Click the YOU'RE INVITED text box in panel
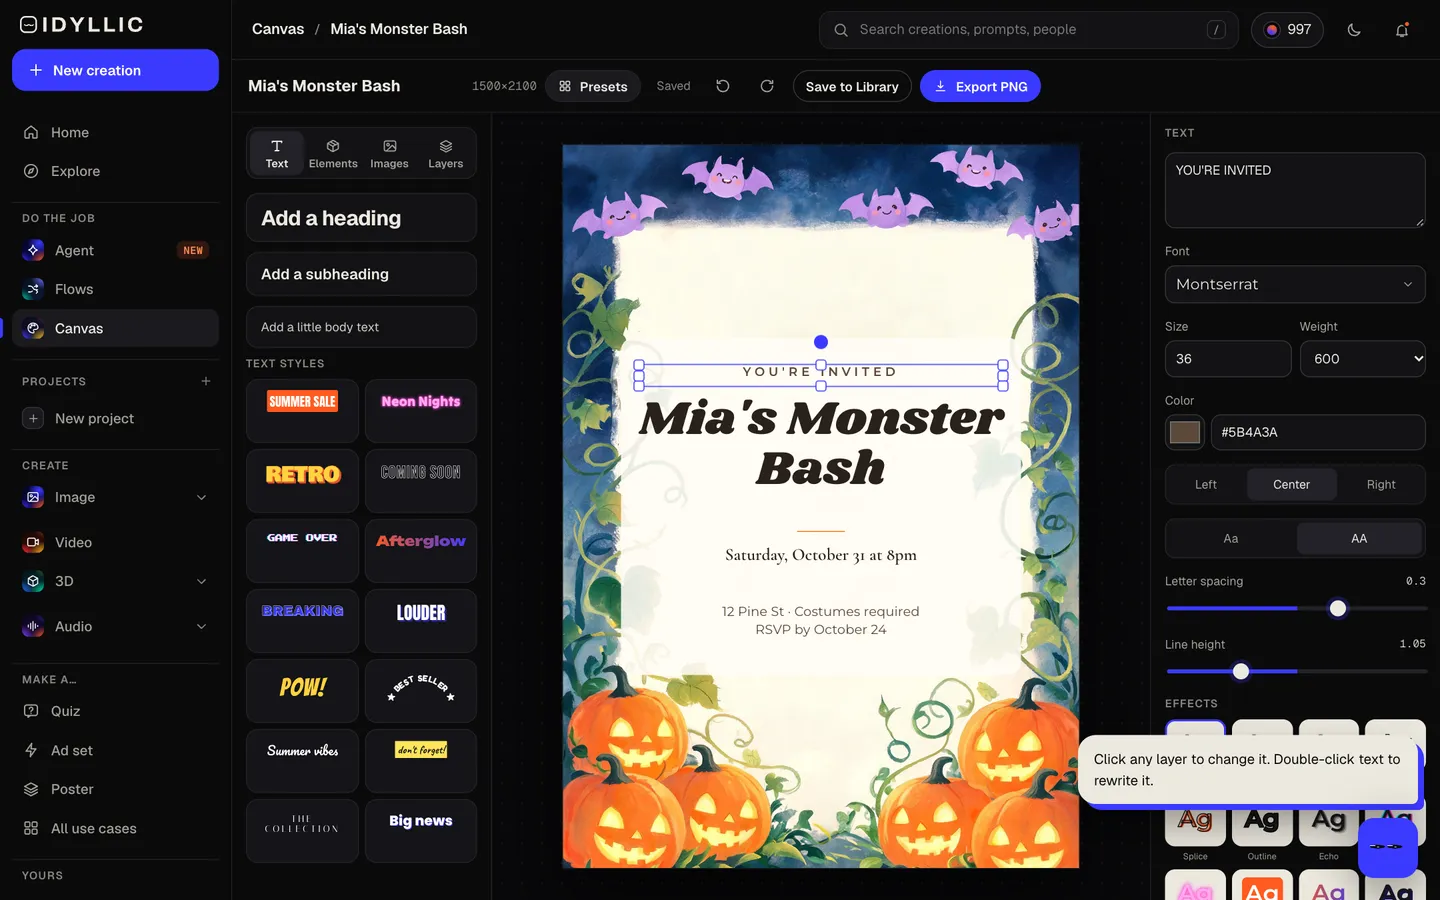The height and width of the screenshot is (900, 1440). coord(1295,190)
